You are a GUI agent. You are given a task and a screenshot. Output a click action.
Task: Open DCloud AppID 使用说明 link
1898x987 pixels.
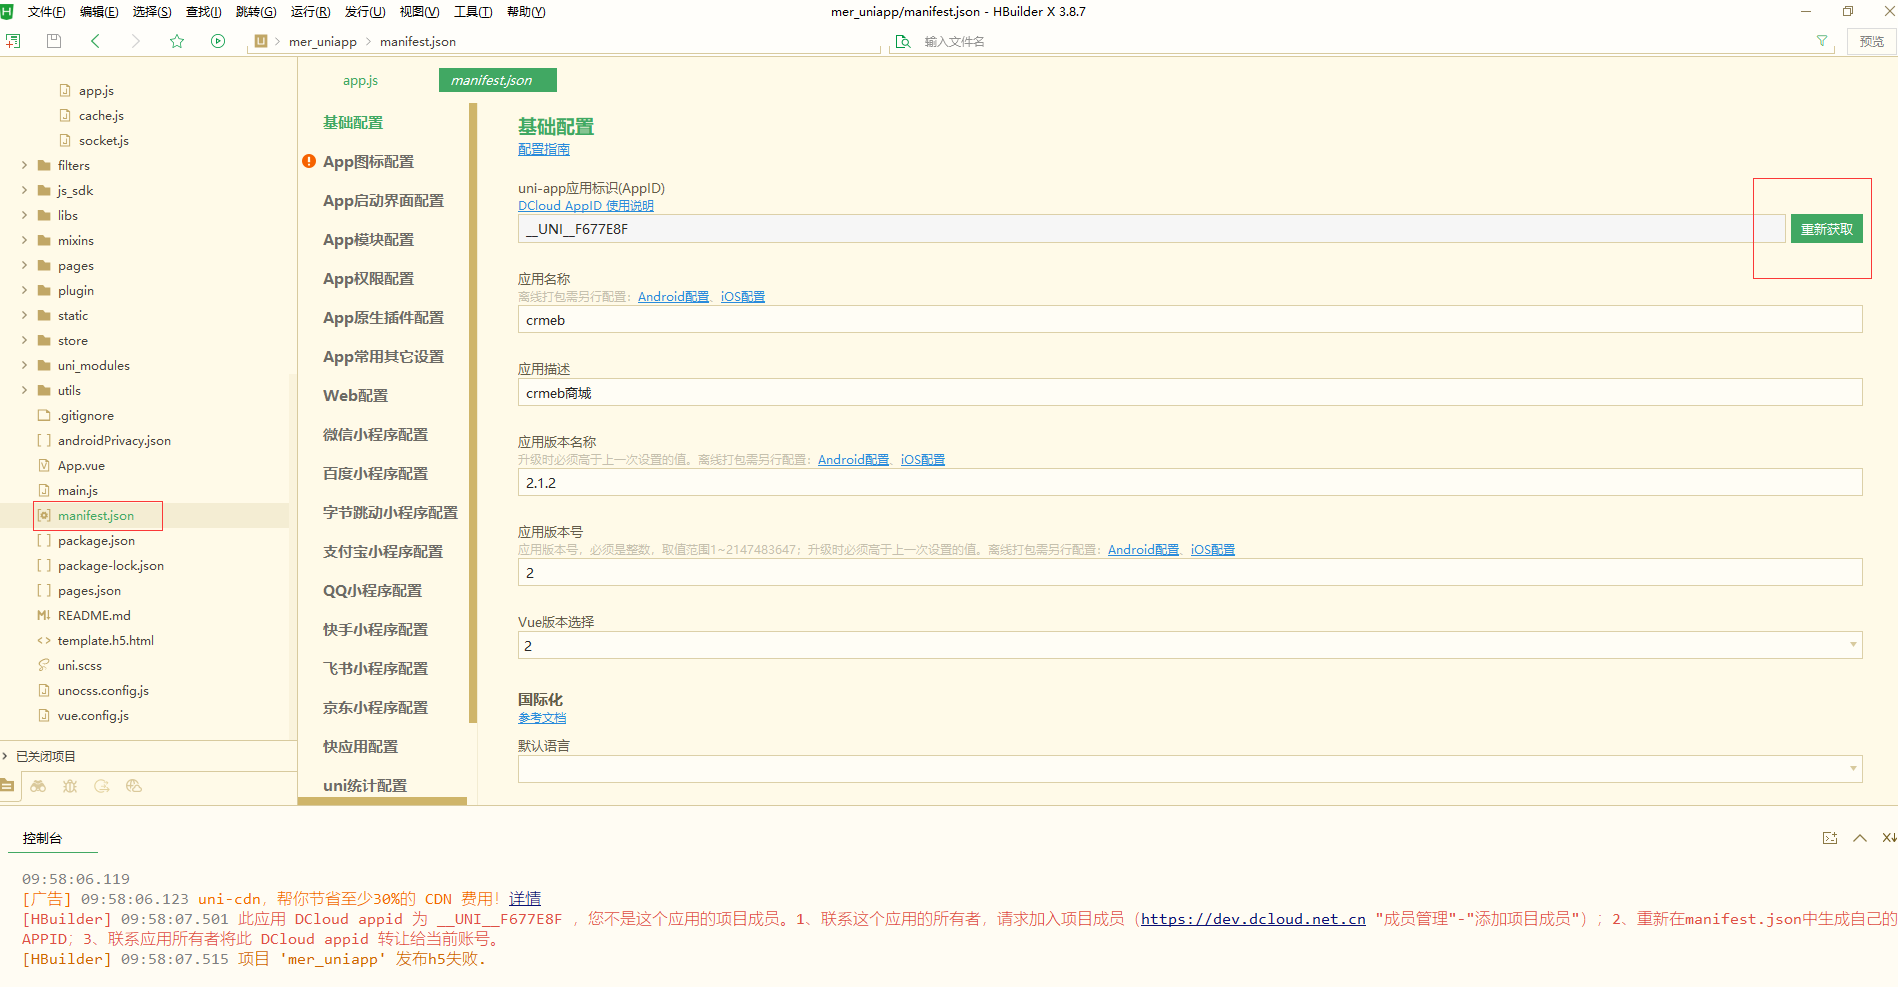[586, 205]
